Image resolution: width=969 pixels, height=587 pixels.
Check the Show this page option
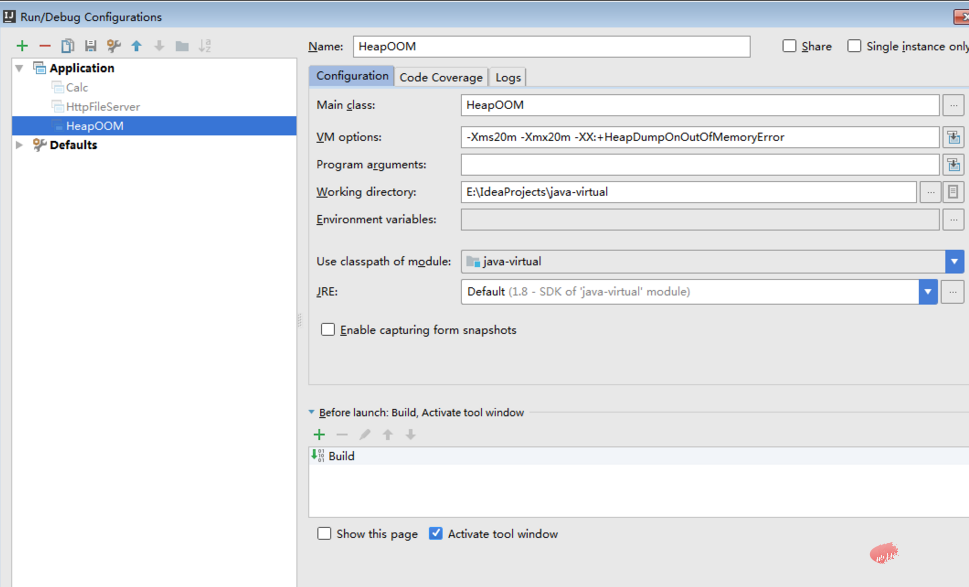tap(324, 534)
